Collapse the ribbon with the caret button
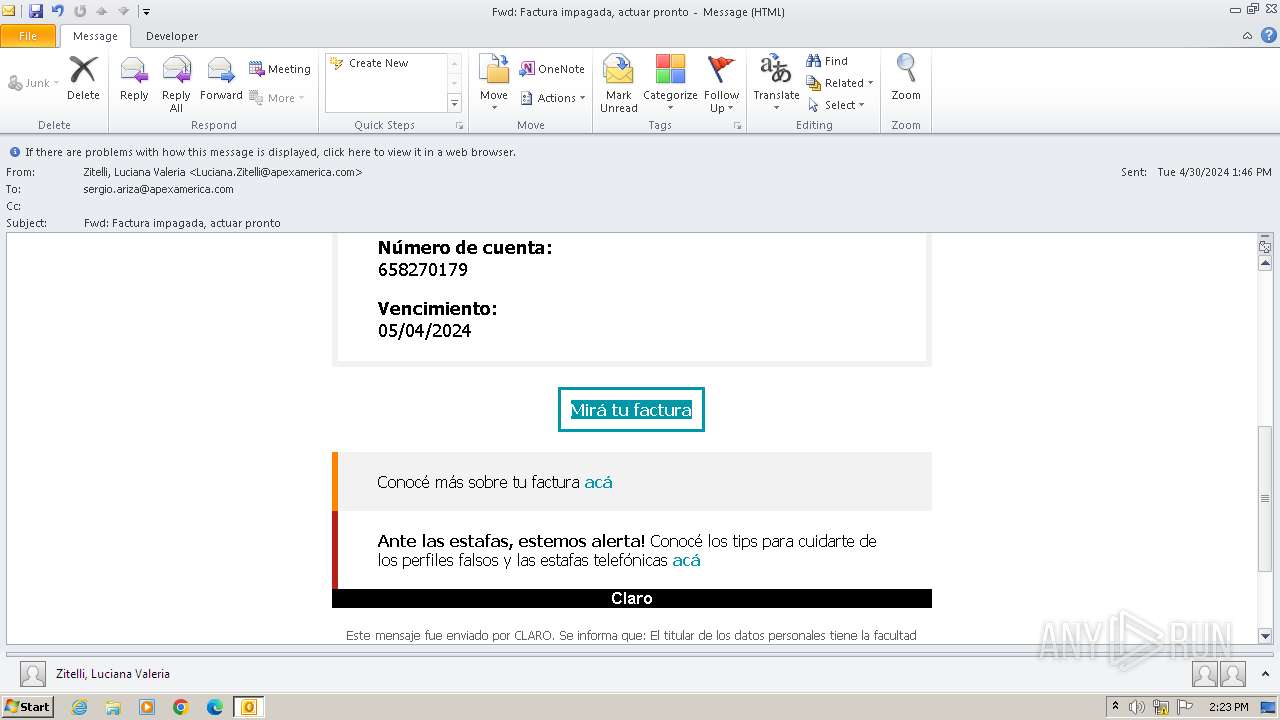Screen dimensions: 1280x720 (1247, 36)
